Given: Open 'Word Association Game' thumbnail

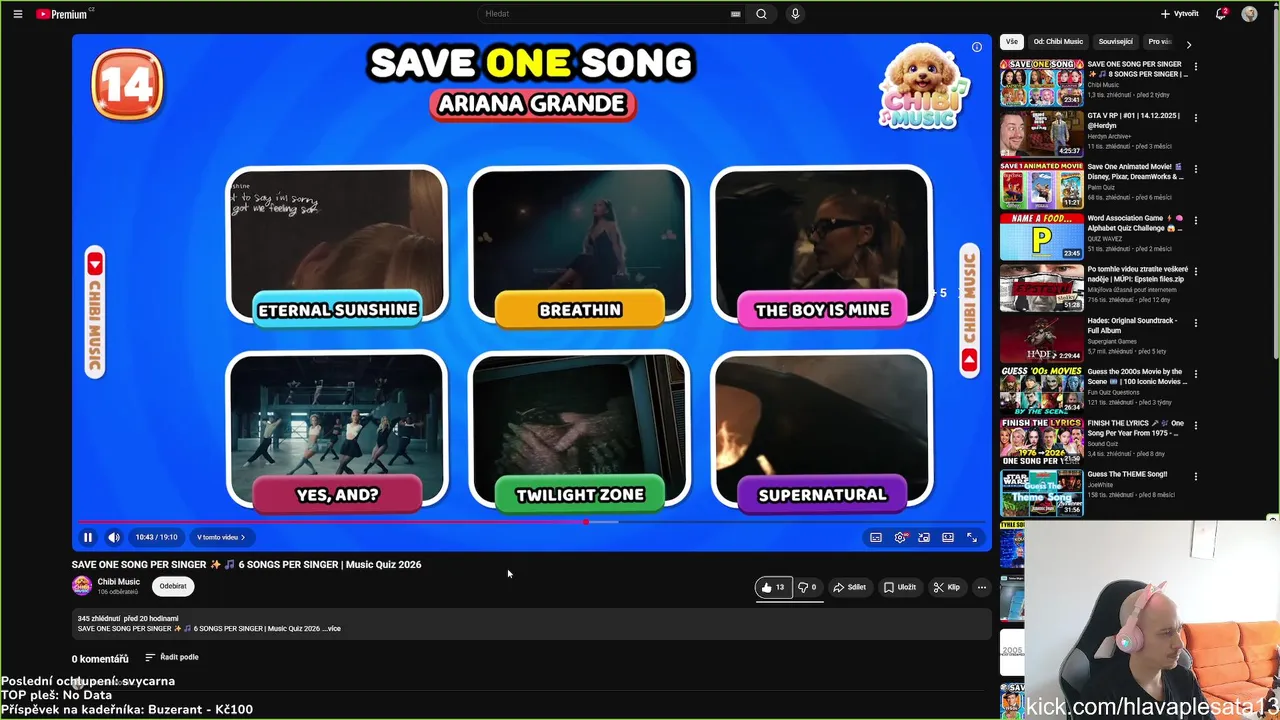Looking at the screenshot, I should point(1042,235).
